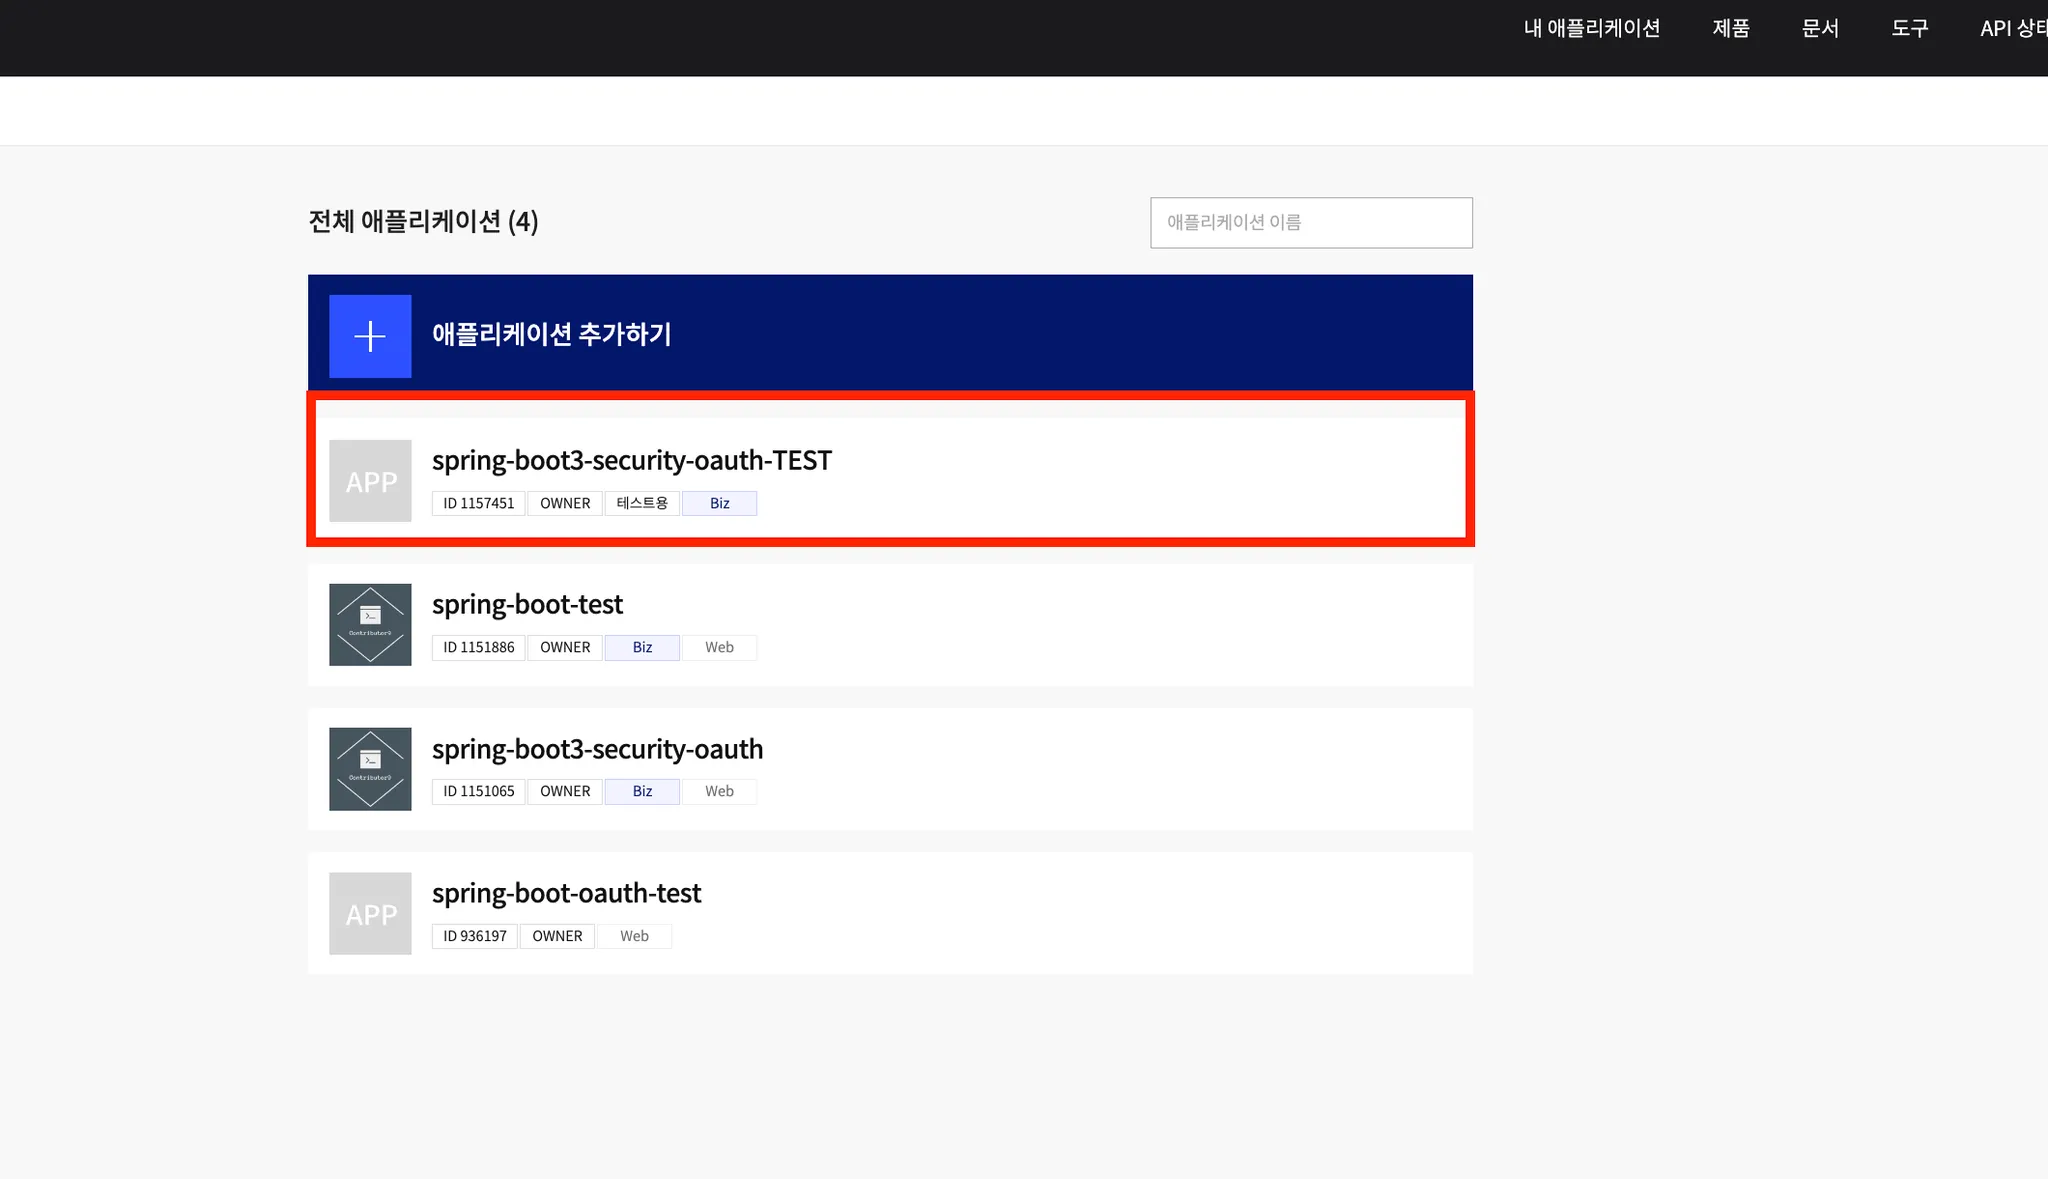Viewport: 2048px width, 1179px height.
Task: Click Biz badge on spring-boot-test
Action: (x=642, y=647)
